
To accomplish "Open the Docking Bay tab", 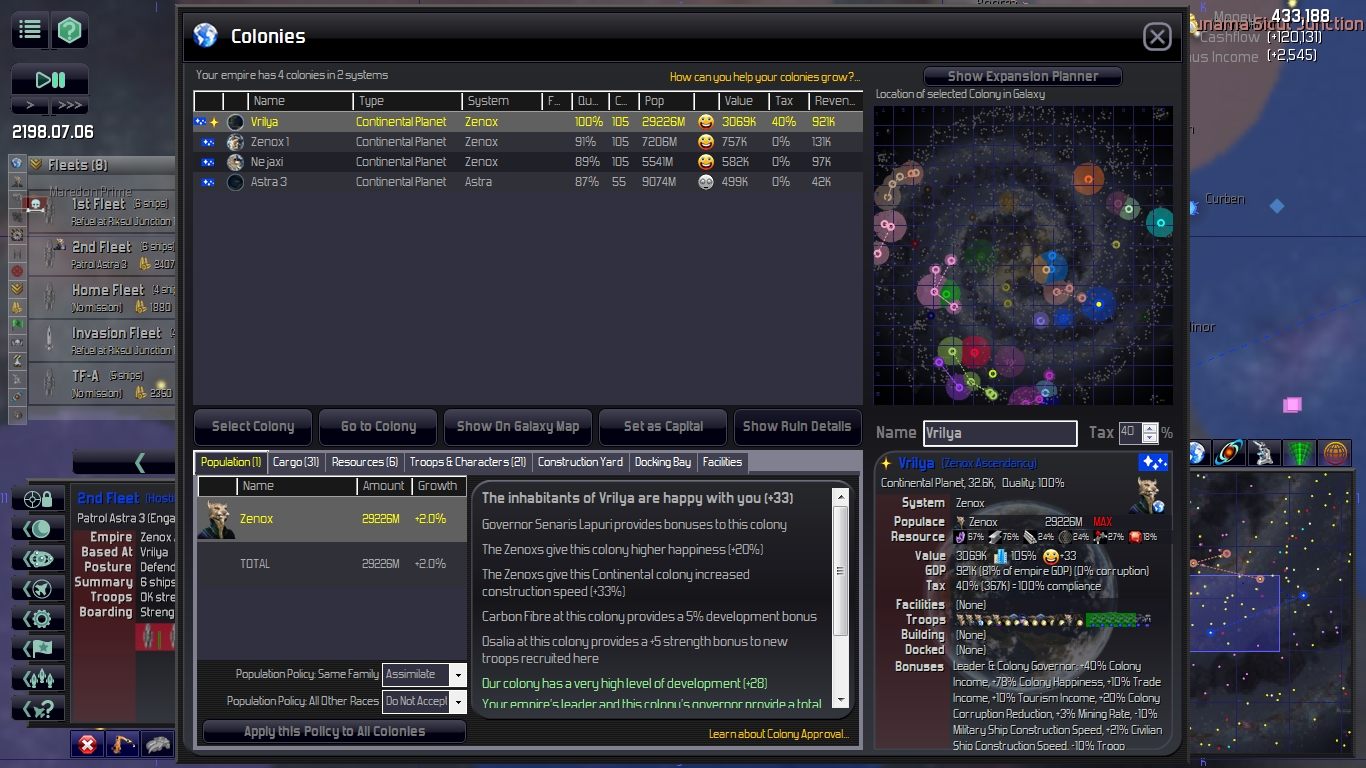I will 663,462.
